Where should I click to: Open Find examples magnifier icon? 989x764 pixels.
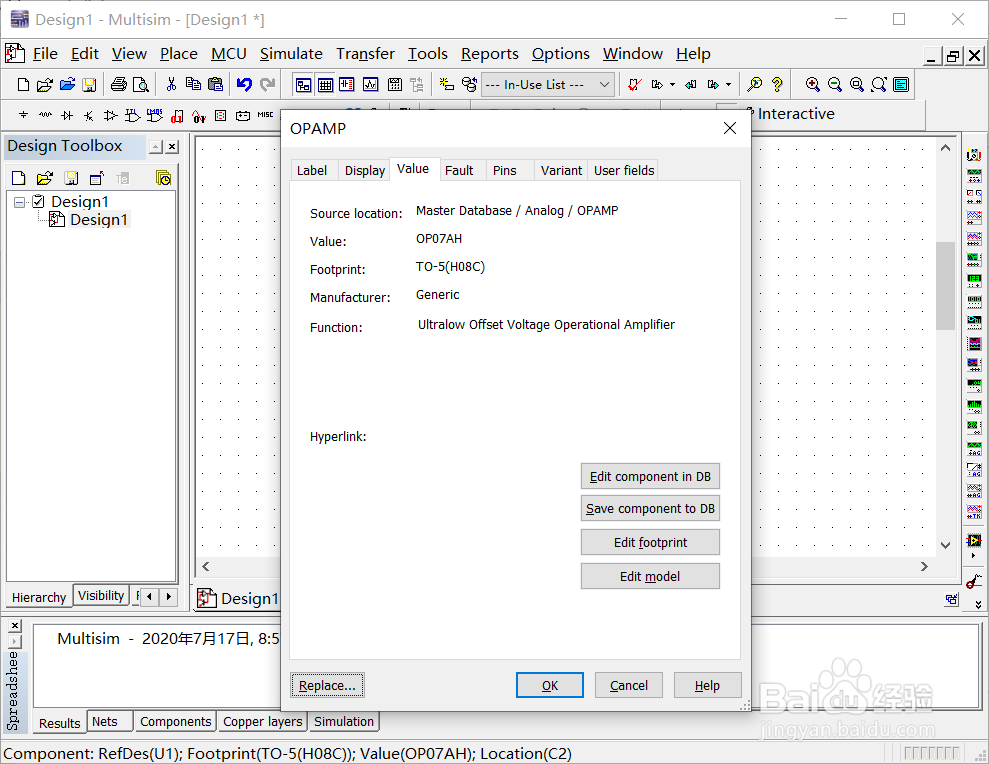[x=754, y=85]
